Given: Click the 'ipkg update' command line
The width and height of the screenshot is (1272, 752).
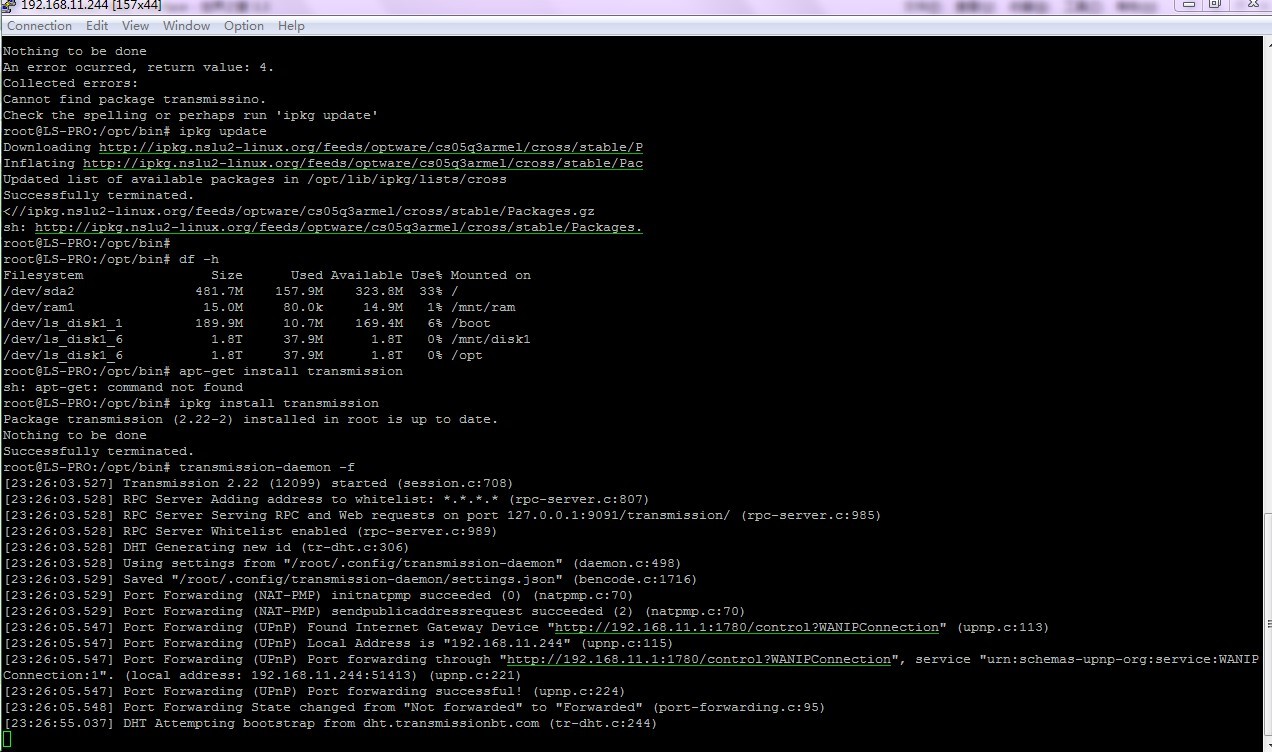Looking at the screenshot, I should click(135, 132).
